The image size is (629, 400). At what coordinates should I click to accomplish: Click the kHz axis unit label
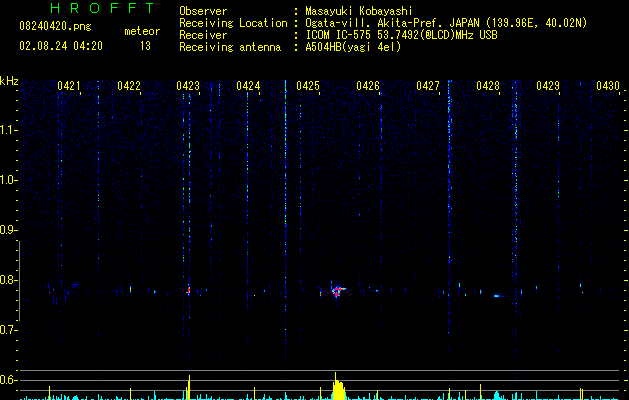[9, 81]
